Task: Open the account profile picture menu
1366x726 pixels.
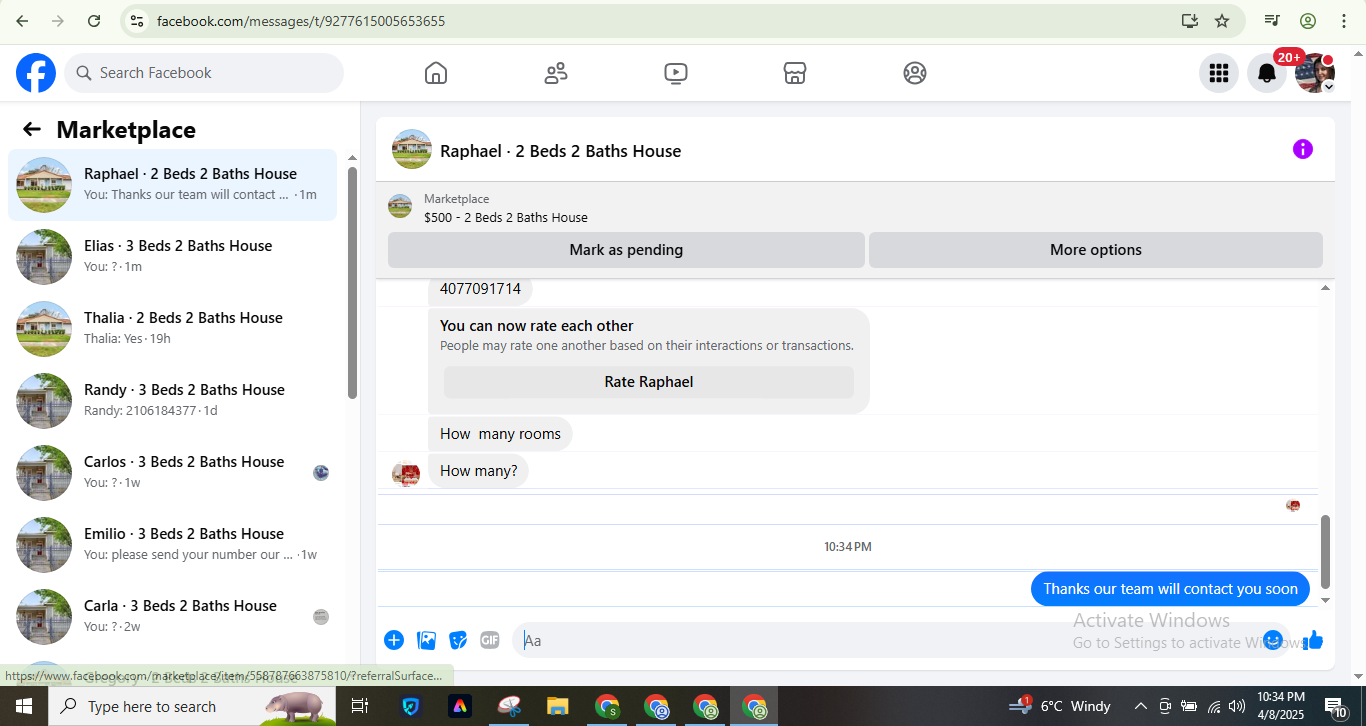Action: [1314, 73]
